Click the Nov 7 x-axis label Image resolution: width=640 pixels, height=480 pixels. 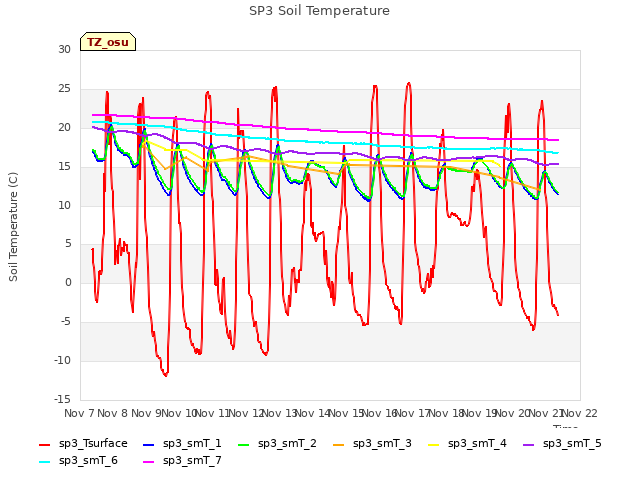(79, 413)
